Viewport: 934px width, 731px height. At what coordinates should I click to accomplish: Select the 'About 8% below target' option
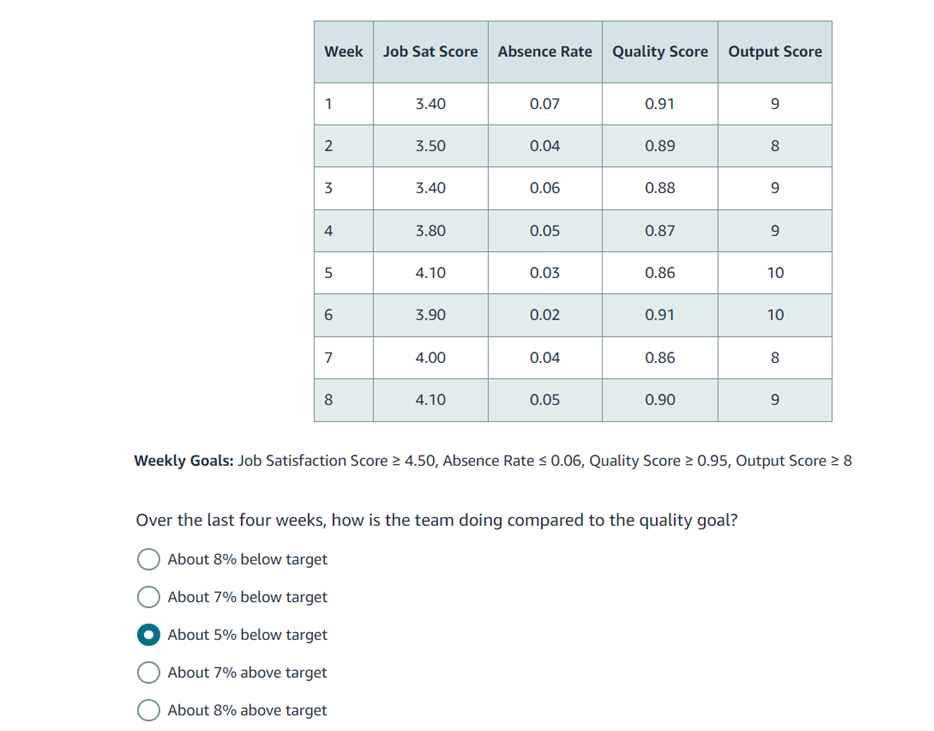click(x=148, y=559)
